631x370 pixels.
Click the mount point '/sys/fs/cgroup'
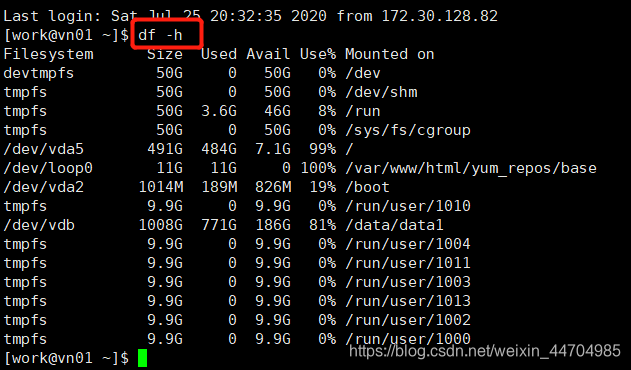(x=408, y=130)
